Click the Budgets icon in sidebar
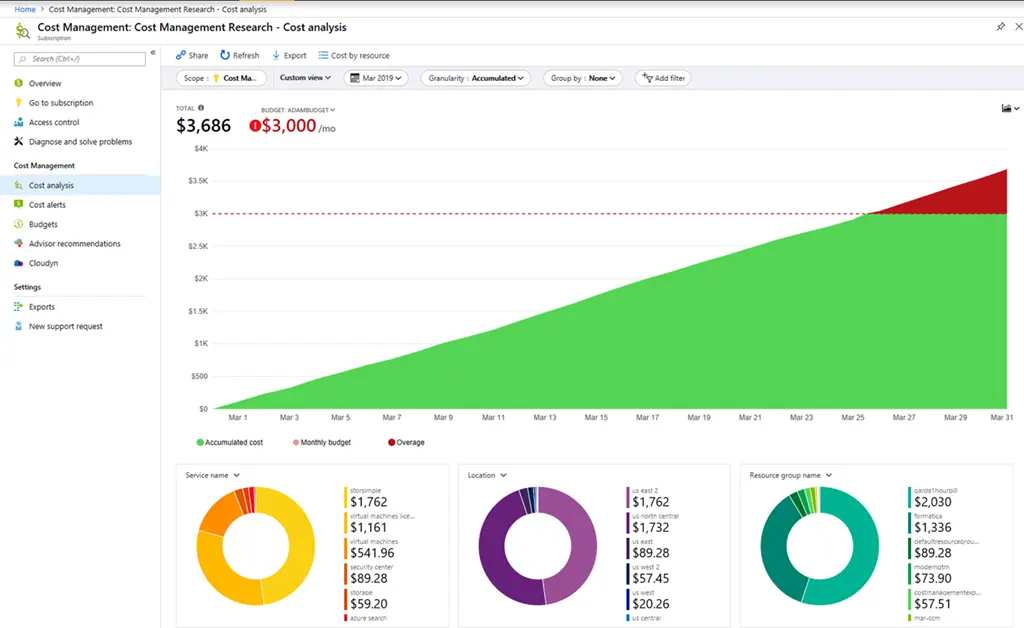Viewport: 1024px width, 628px height. point(18,224)
